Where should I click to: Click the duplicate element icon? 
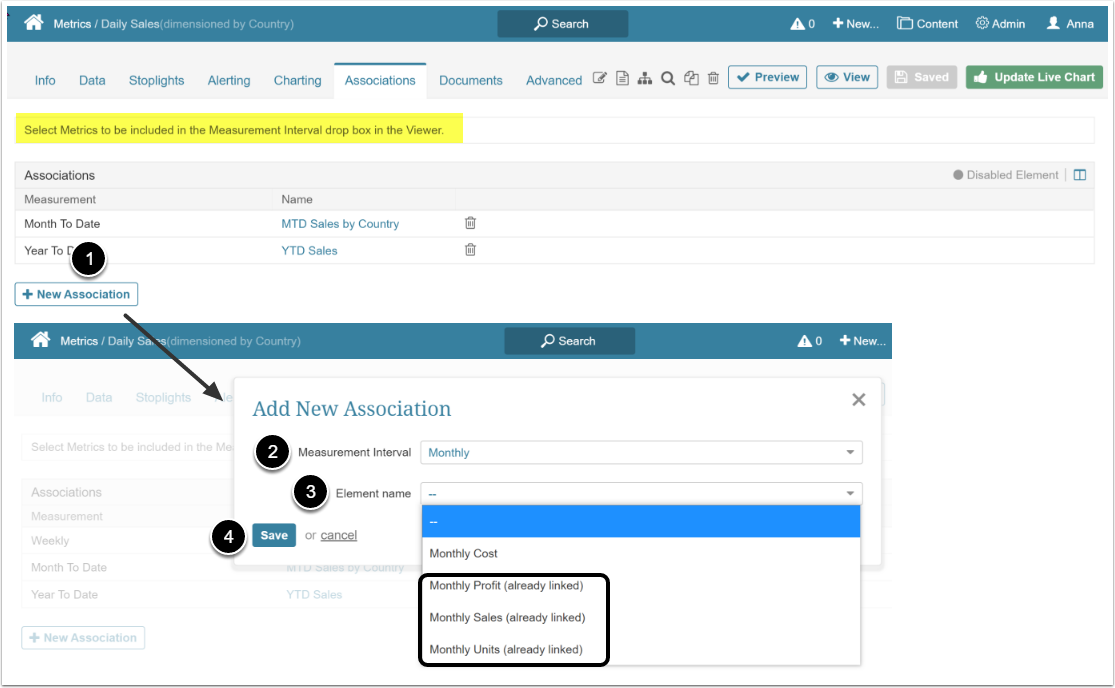click(691, 80)
